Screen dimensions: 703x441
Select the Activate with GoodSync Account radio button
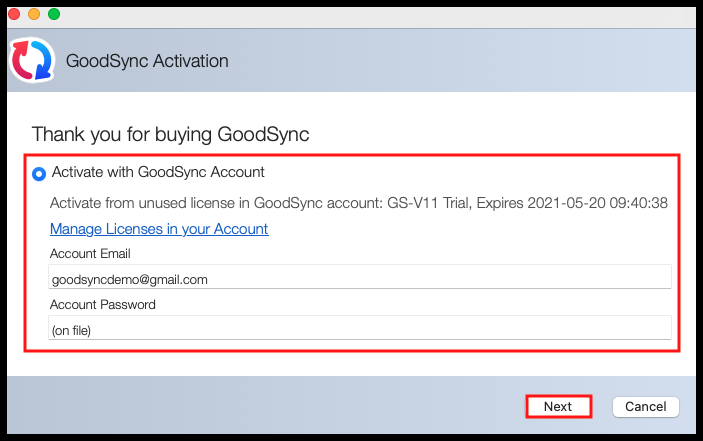click(x=39, y=173)
